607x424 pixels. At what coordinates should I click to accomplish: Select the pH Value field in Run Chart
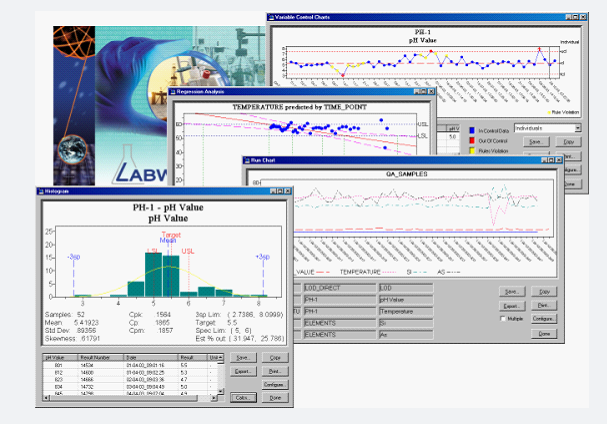pos(405,300)
